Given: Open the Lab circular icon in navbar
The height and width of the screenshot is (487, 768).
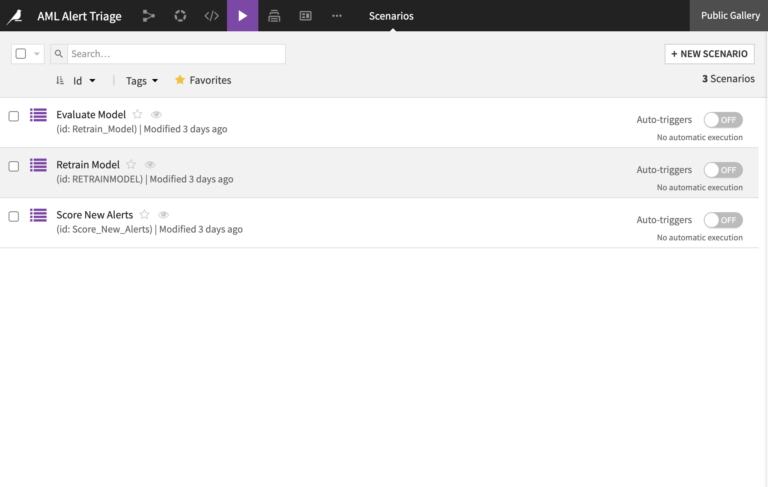Looking at the screenshot, I should point(180,16).
